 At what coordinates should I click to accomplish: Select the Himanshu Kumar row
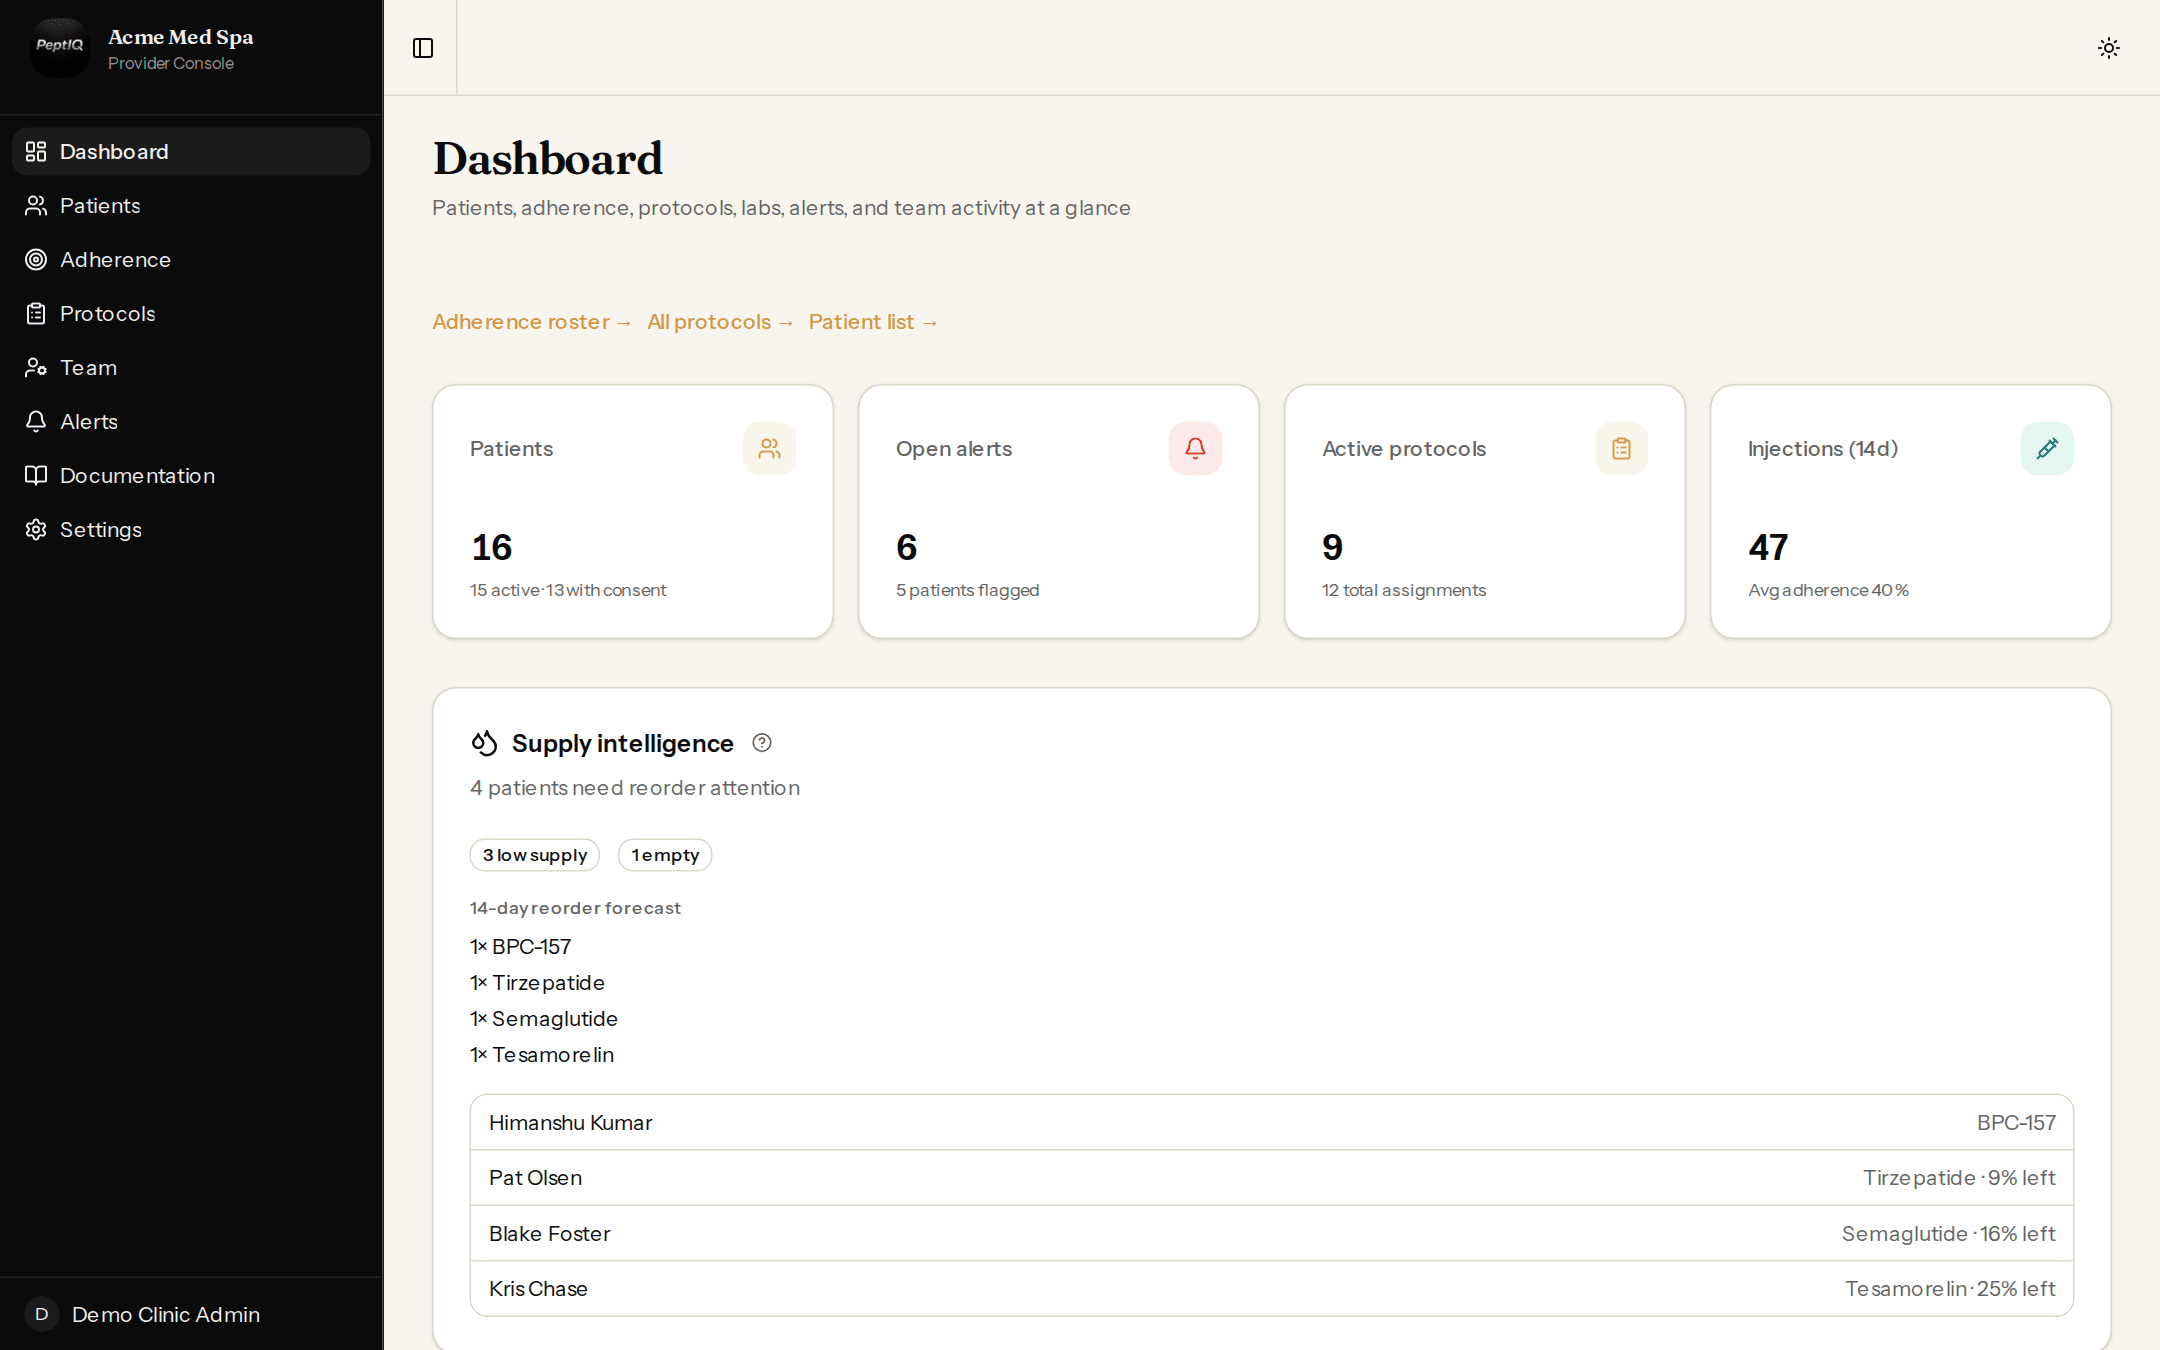[1272, 1122]
